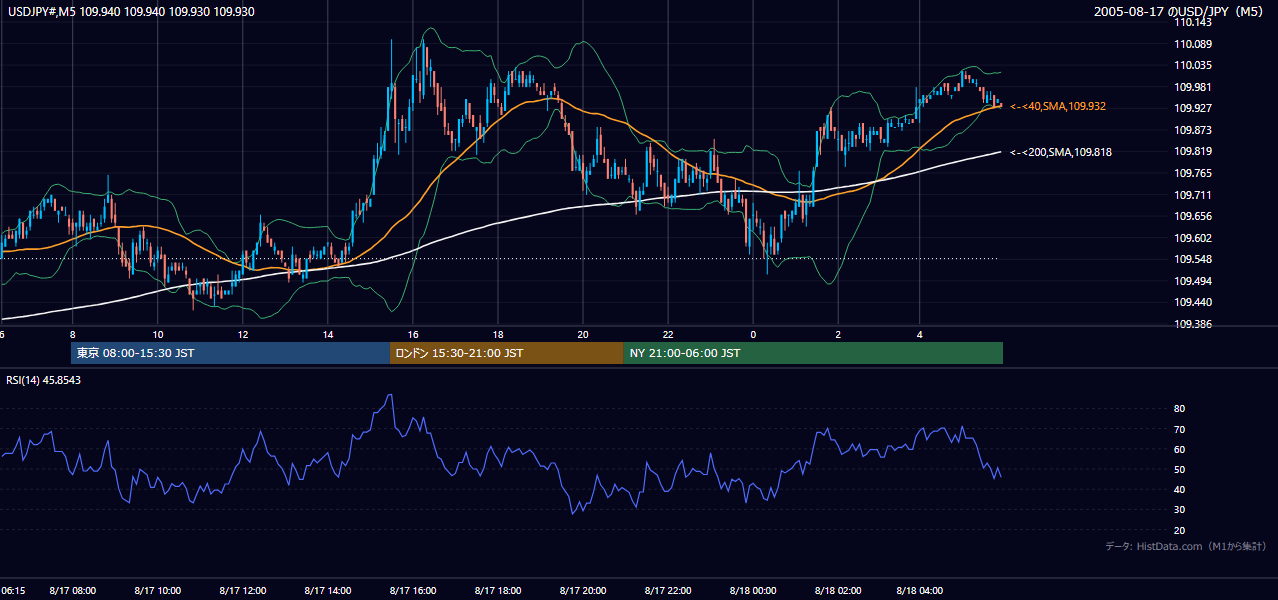Click price axis value 109.494
This screenshot has height=600, width=1278.
1194,281
